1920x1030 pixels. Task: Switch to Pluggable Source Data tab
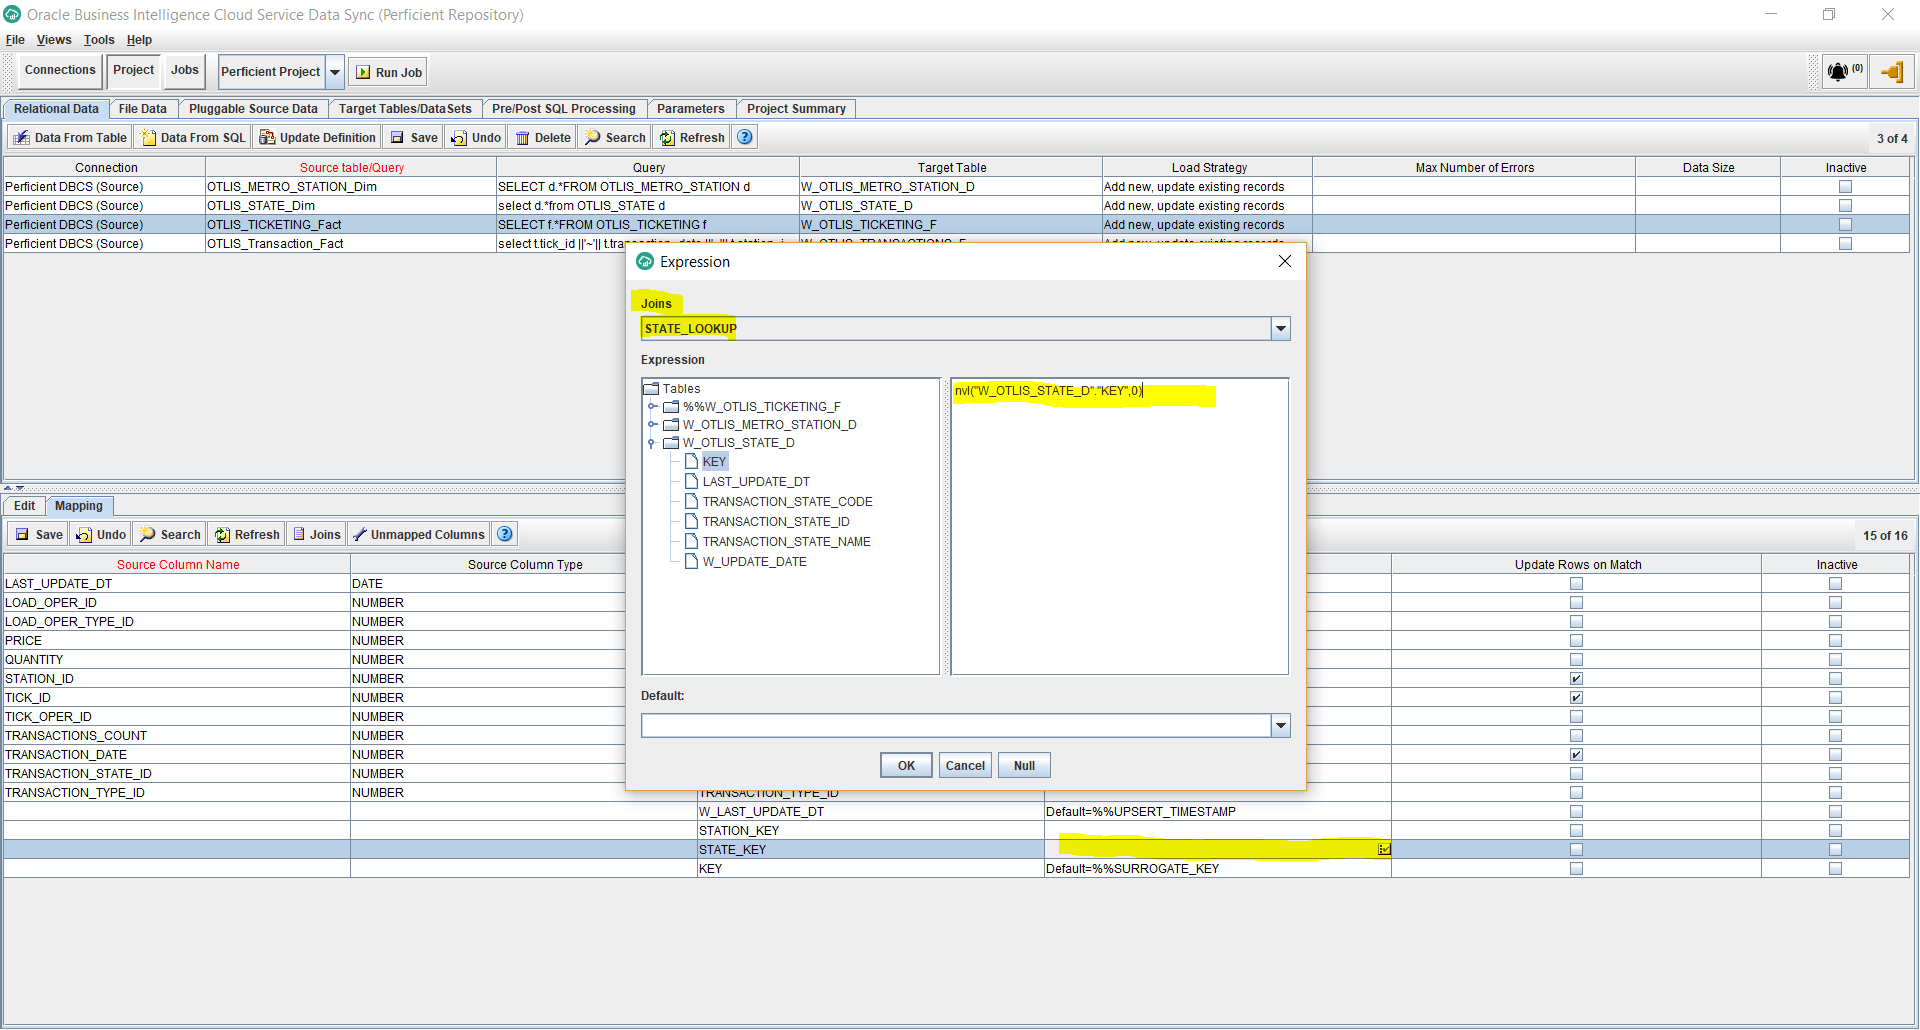253,109
